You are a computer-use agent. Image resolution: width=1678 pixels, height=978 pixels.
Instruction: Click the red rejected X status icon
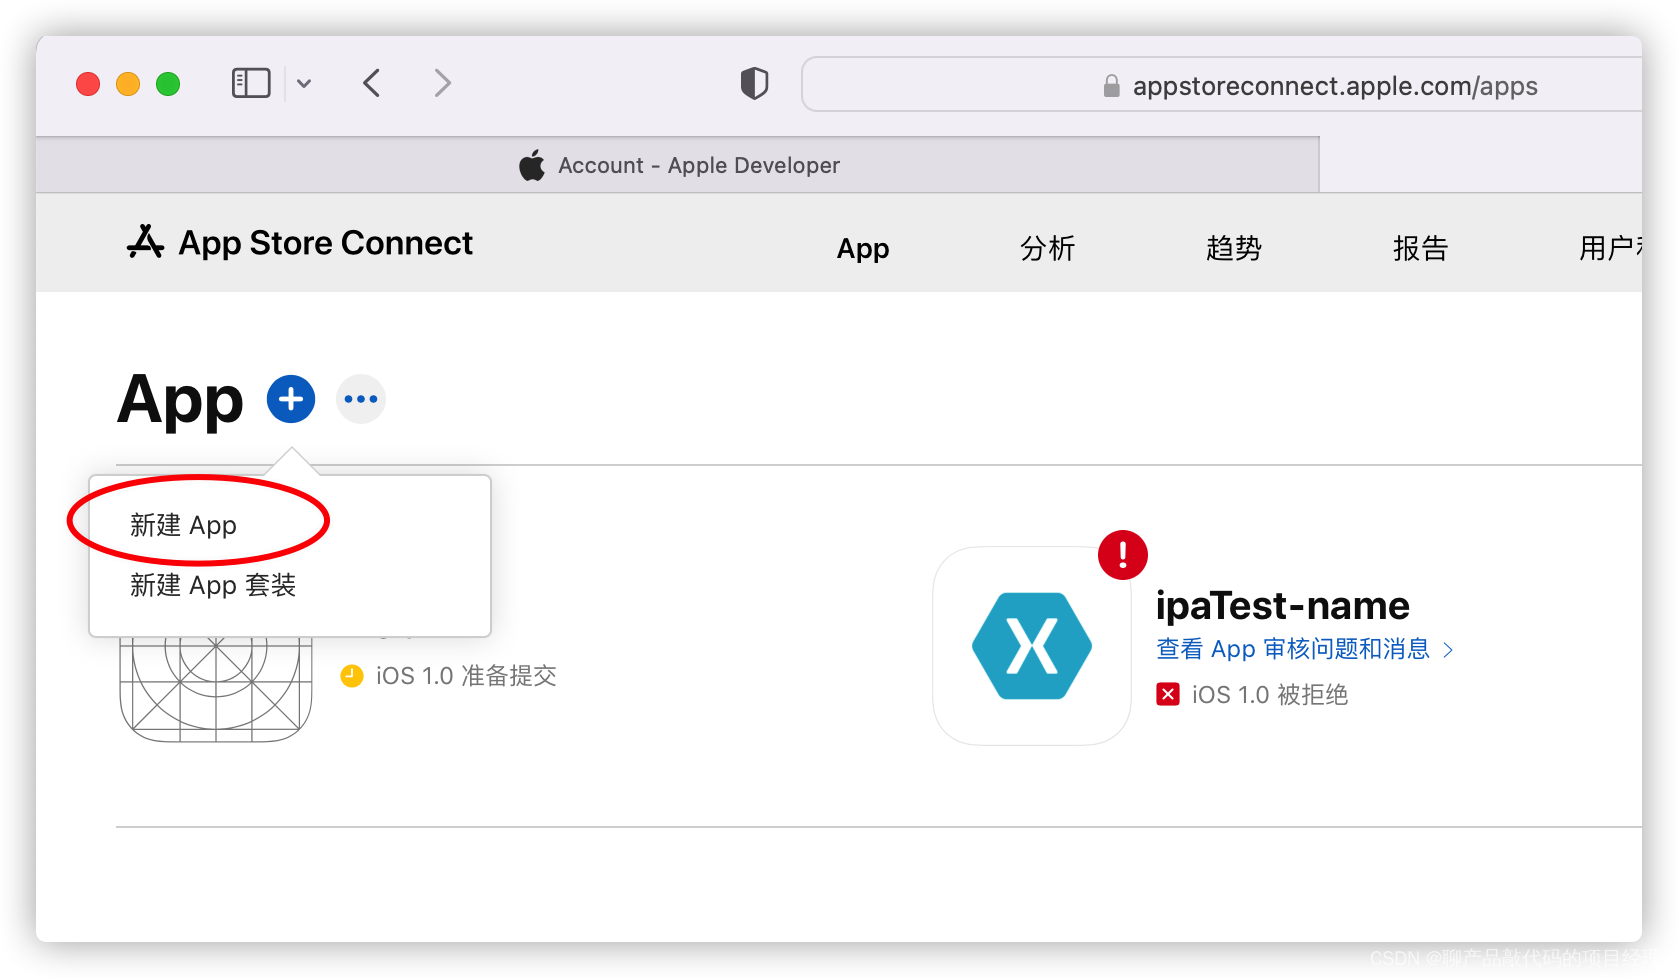(1168, 694)
